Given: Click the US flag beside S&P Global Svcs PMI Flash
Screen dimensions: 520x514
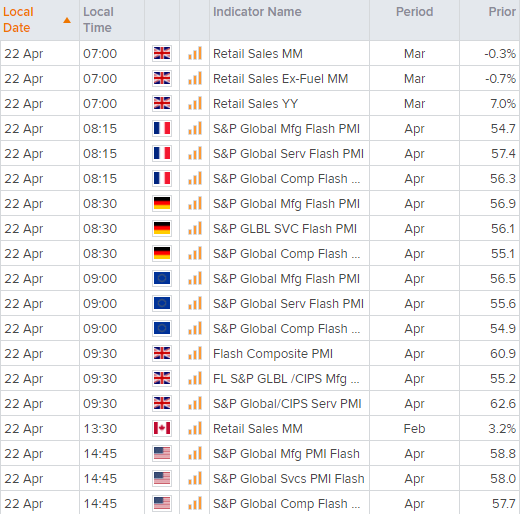Looking at the screenshot, I should (x=162, y=478).
